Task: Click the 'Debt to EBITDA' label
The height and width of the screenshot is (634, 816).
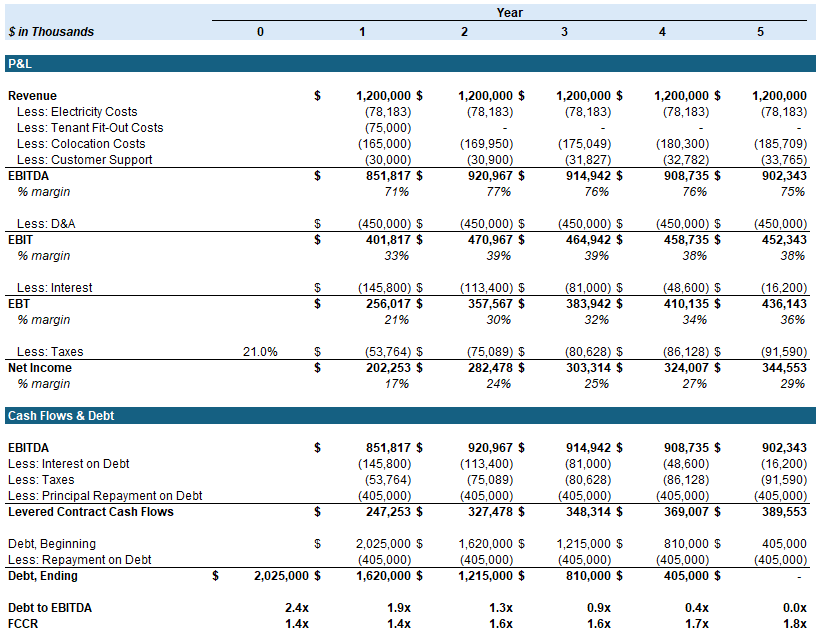Action: click(x=50, y=608)
